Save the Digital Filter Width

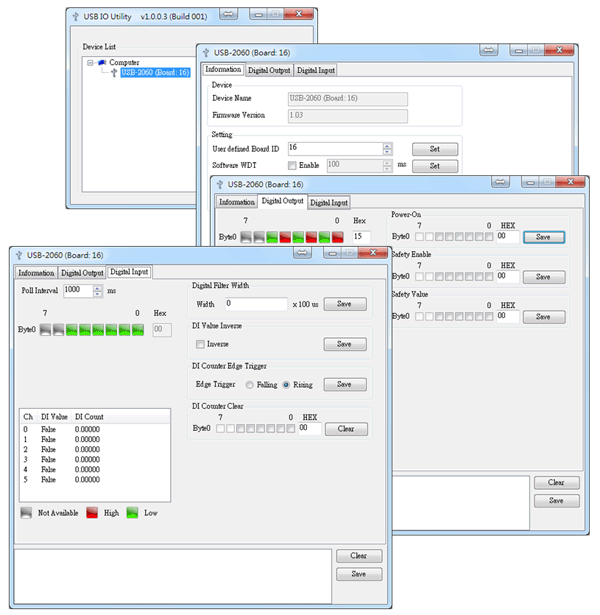click(345, 304)
